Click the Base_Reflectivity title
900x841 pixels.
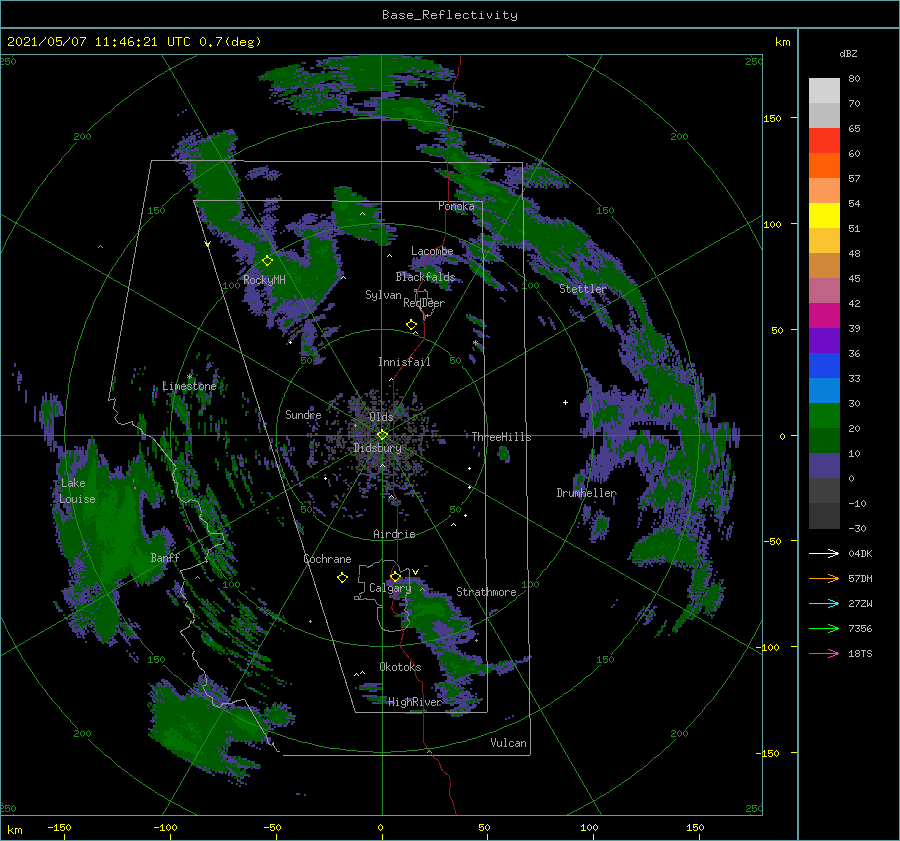coord(450,15)
